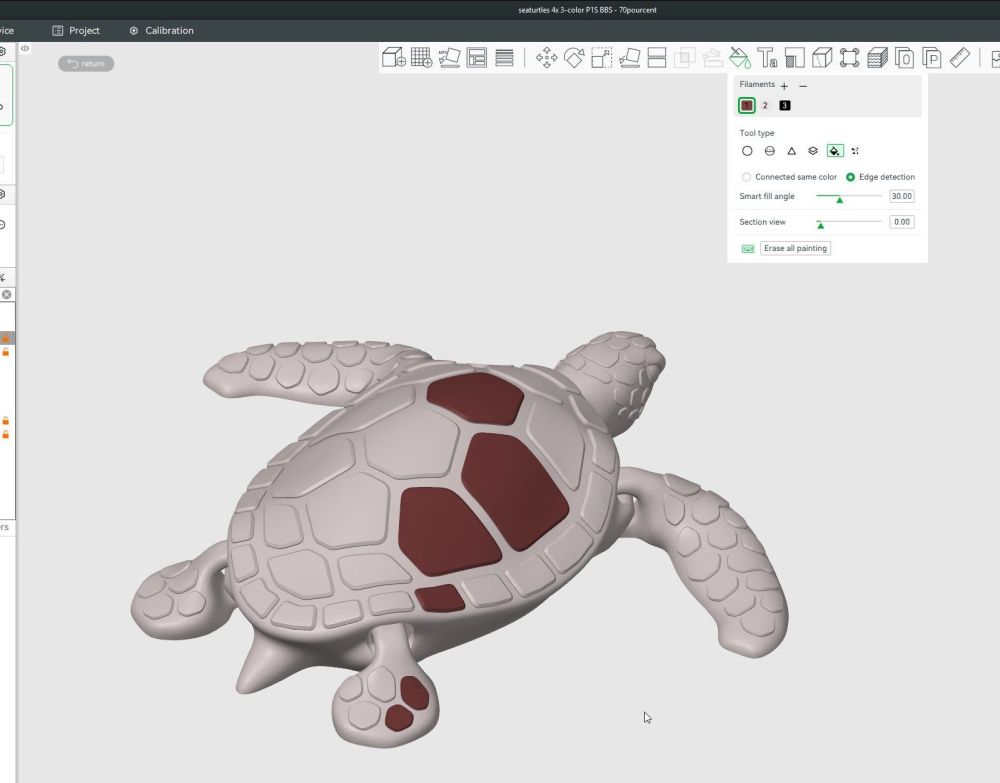Image resolution: width=1000 pixels, height=783 pixels.
Task: Select the Move tool in toolbar
Action: [546, 57]
